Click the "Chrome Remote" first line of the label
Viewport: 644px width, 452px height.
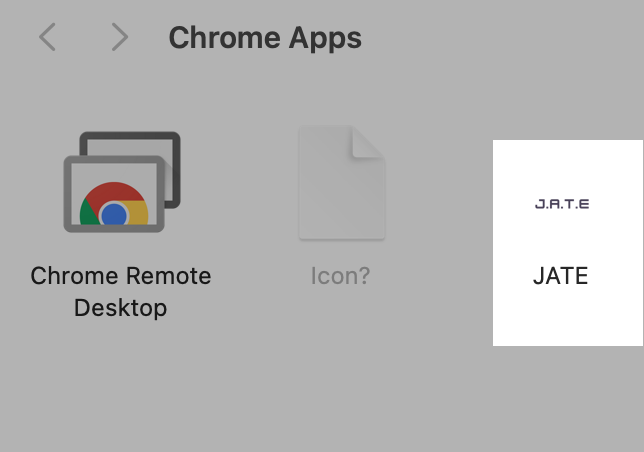pyautogui.click(x=121, y=275)
